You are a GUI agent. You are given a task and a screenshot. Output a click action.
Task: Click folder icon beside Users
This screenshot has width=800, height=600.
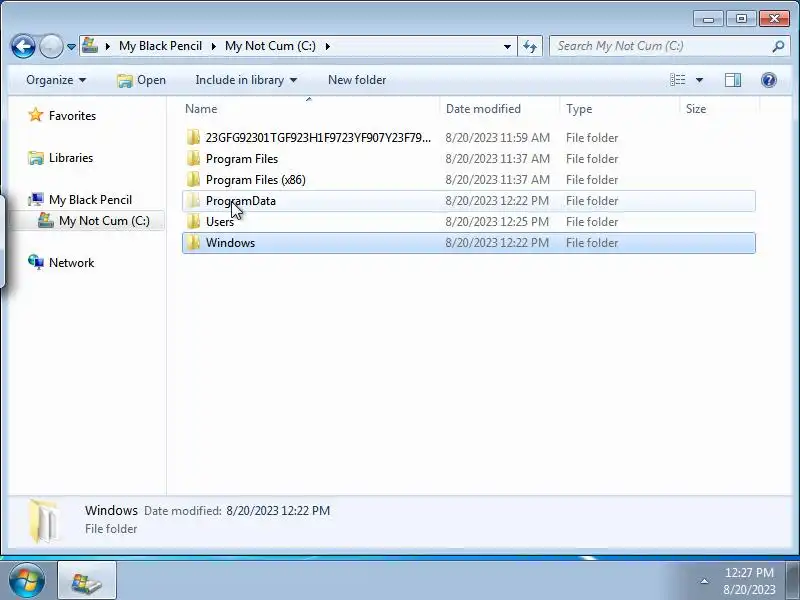(x=193, y=221)
